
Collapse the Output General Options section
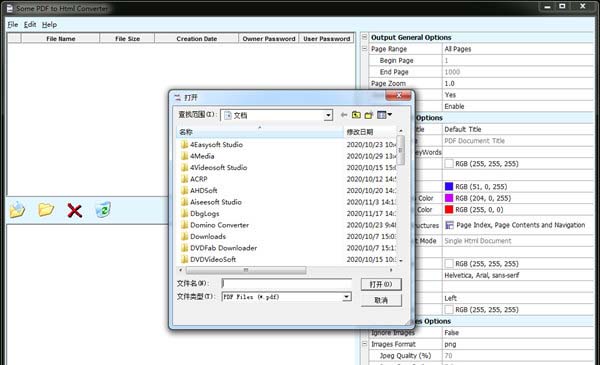[364, 37]
